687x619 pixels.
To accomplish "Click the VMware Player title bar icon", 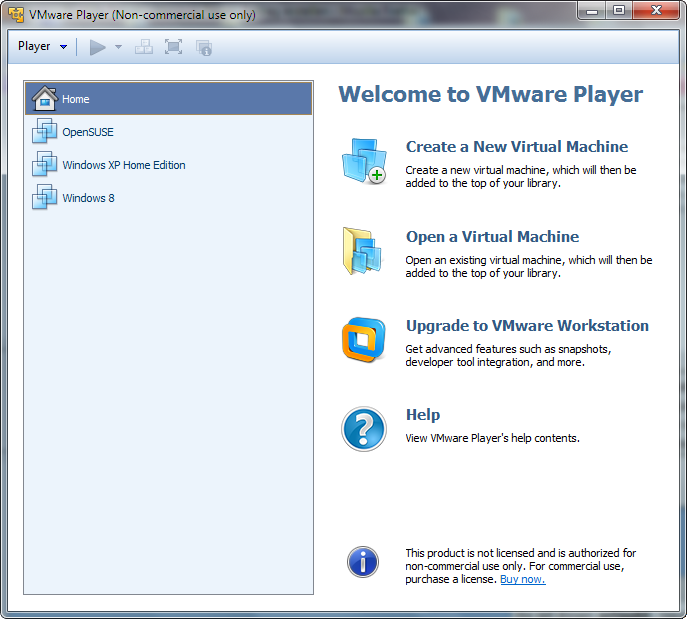I will point(16,14).
